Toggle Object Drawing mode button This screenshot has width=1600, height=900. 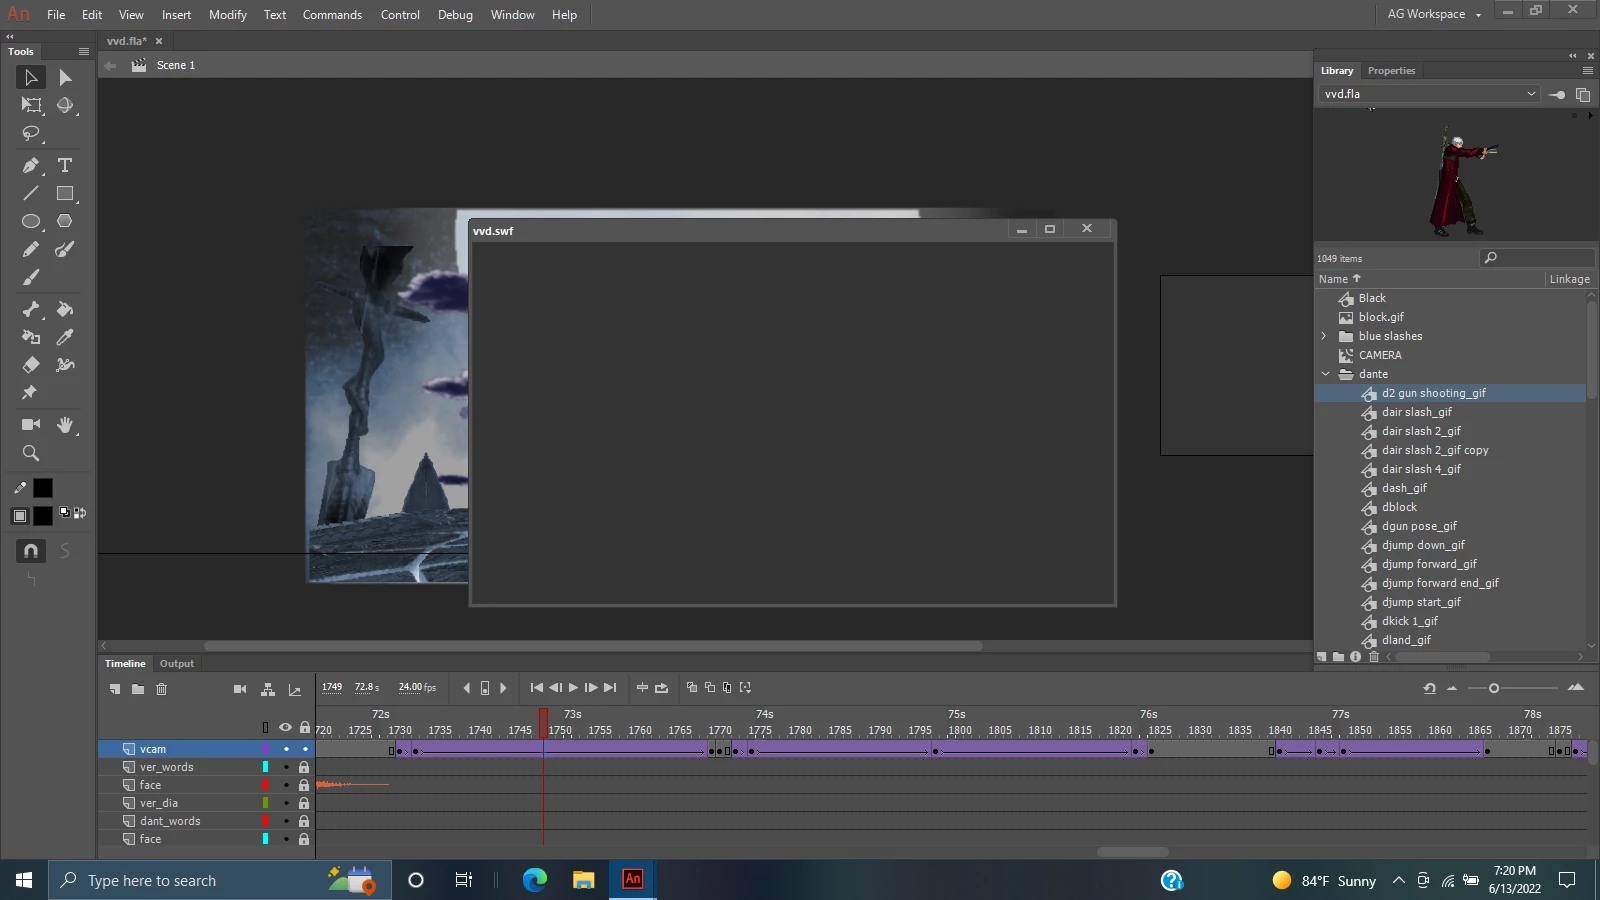20,516
